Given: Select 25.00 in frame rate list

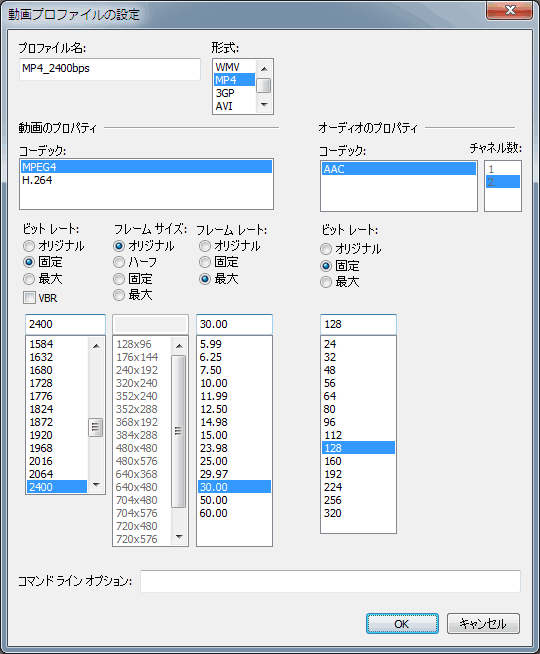Looking at the screenshot, I should [x=234, y=461].
